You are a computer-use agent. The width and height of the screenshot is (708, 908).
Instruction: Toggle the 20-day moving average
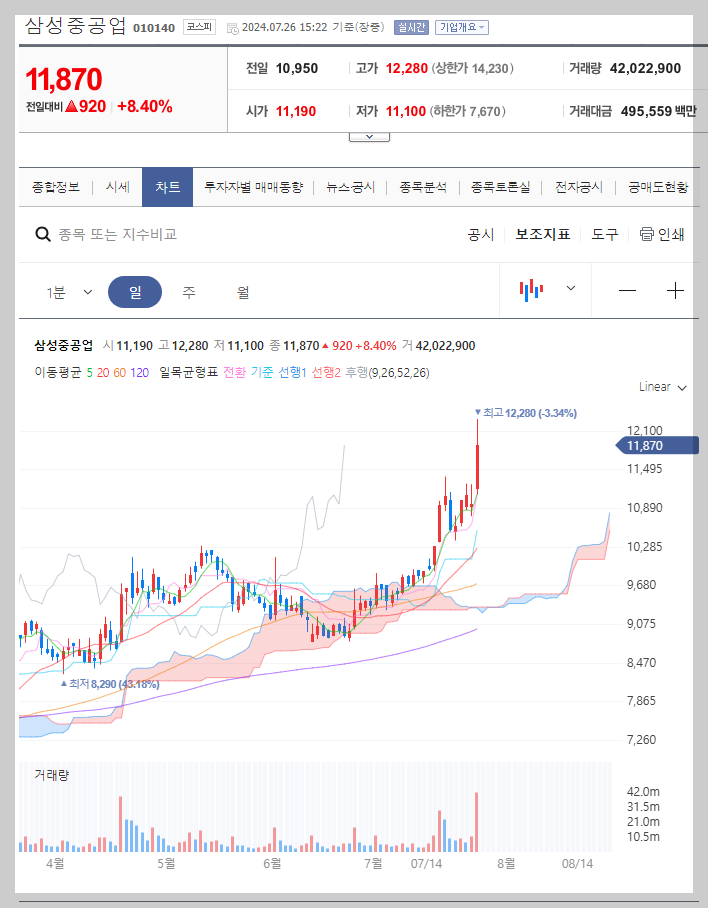103,372
